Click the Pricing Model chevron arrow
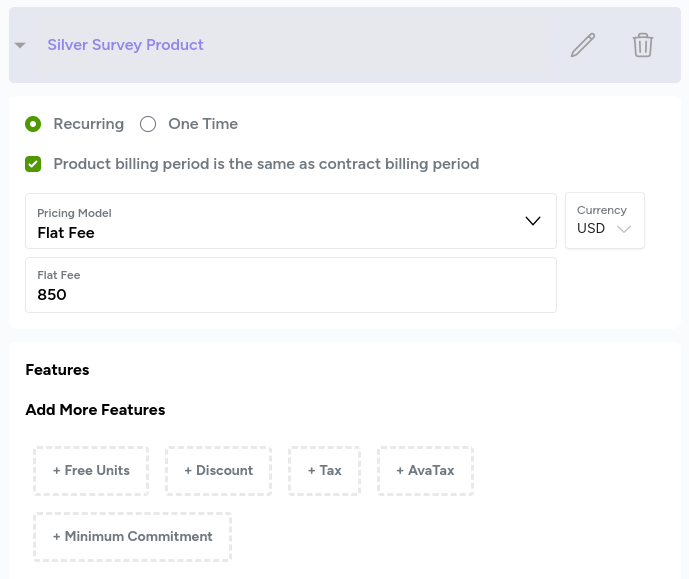The height and width of the screenshot is (579, 689). pos(533,221)
